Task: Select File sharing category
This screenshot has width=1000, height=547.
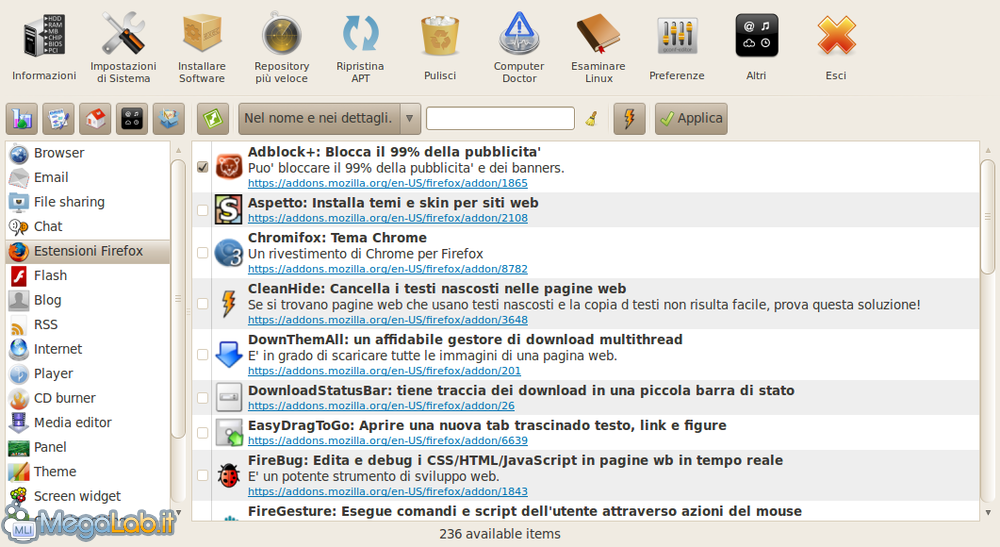Action: 88,202
